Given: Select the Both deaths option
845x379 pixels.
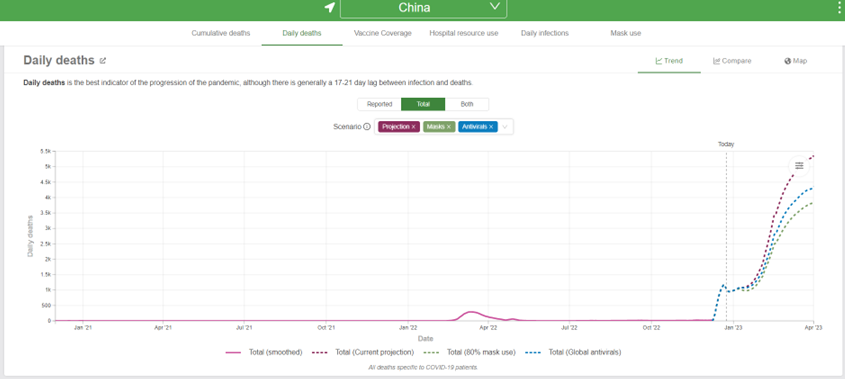Looking at the screenshot, I should coord(467,104).
